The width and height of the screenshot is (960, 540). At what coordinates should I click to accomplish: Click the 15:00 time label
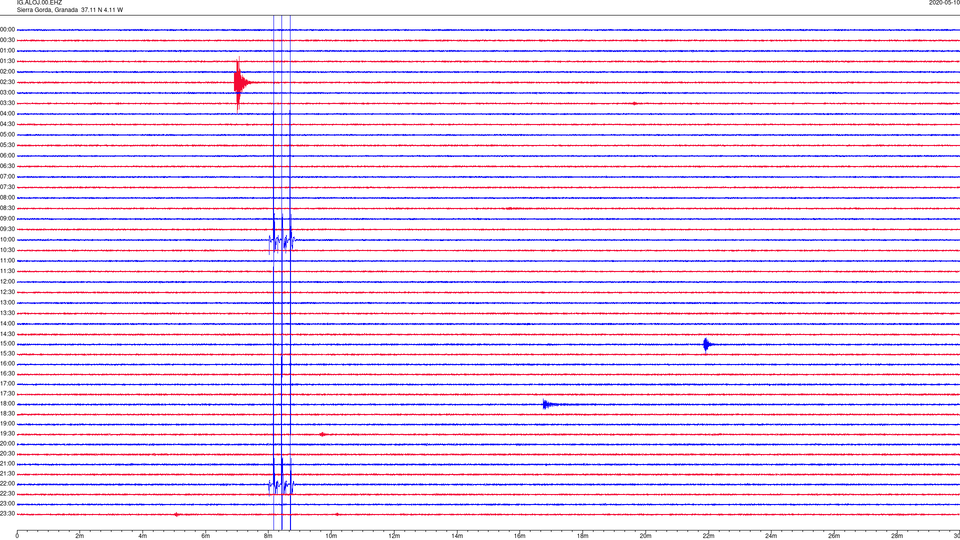pos(8,344)
